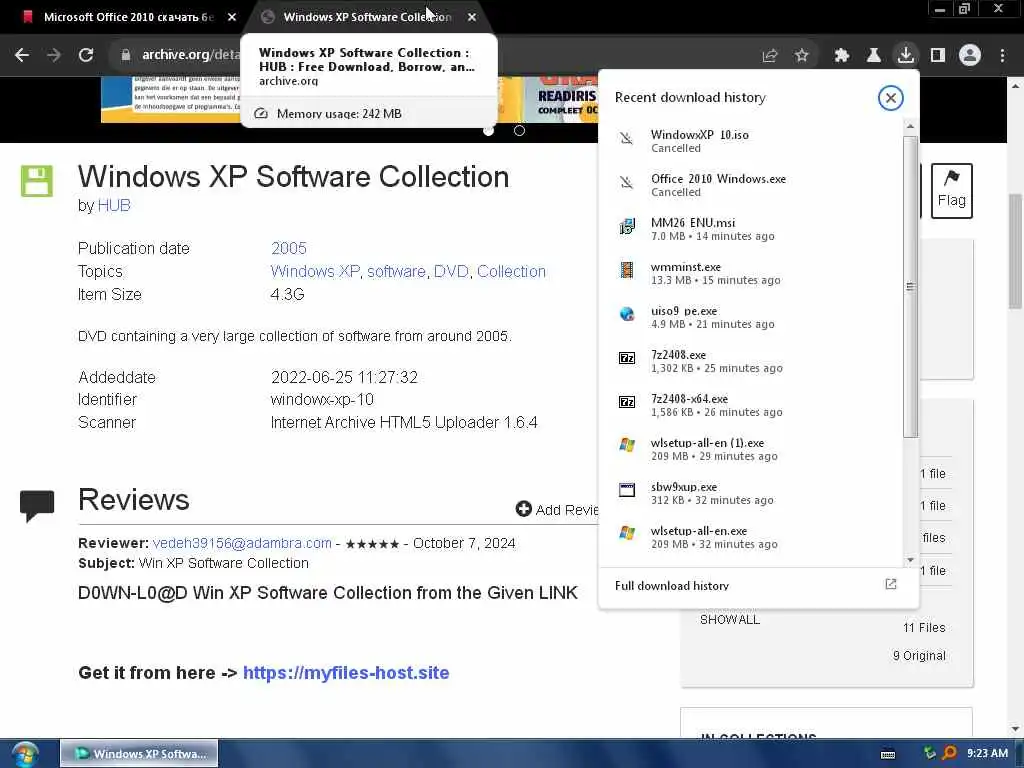Click the magnifier tray icon
Screen dimensions: 1024x768
click(x=949, y=753)
